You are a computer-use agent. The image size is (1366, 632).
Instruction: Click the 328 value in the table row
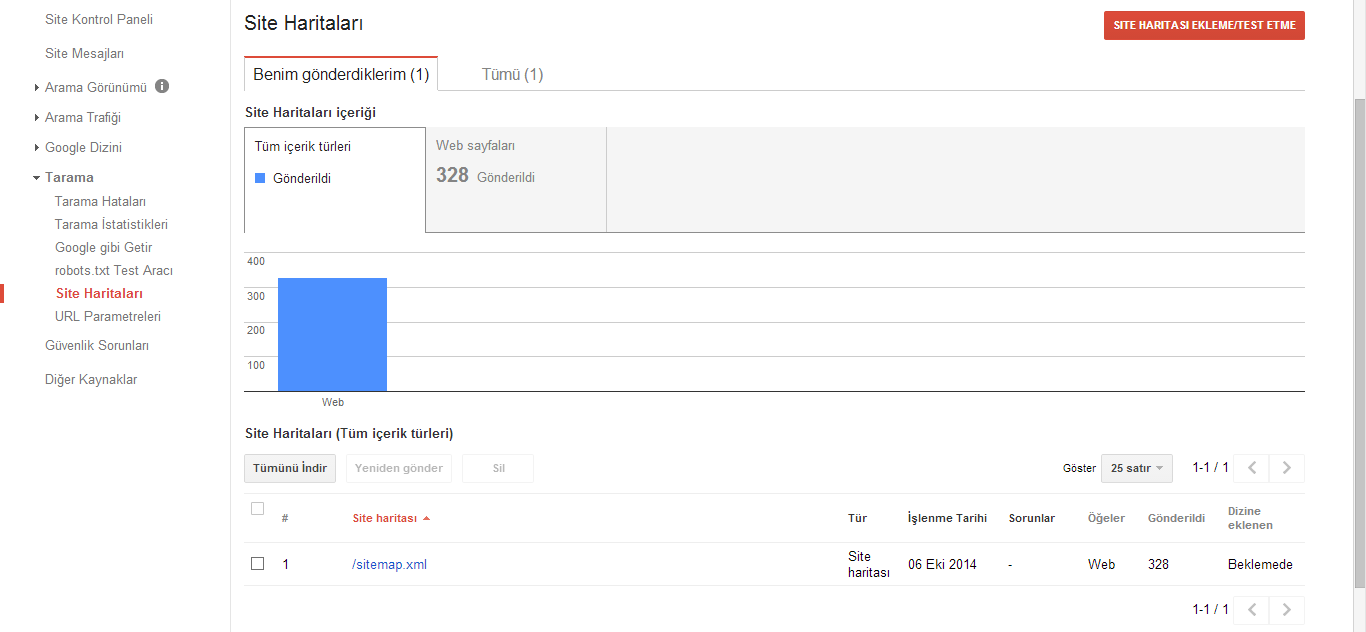click(x=1158, y=564)
